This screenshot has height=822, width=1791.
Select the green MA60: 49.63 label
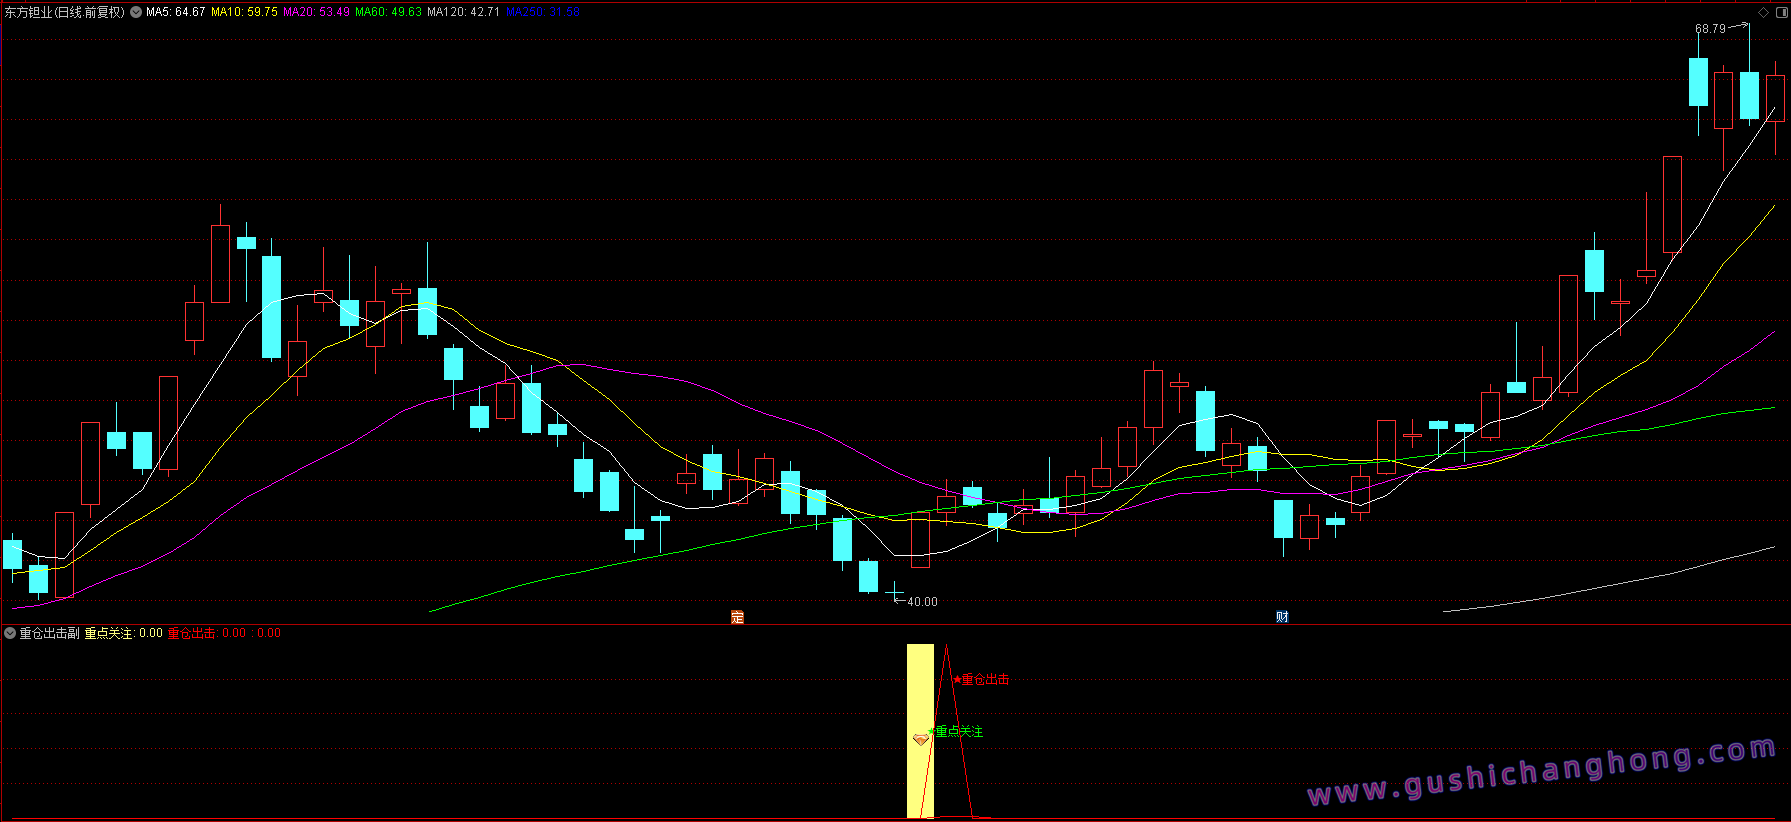click(388, 12)
